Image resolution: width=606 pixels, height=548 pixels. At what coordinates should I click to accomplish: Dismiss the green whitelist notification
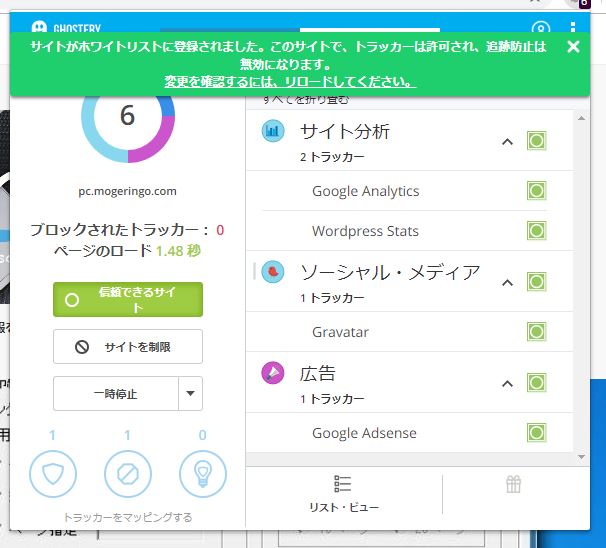pyautogui.click(x=573, y=47)
